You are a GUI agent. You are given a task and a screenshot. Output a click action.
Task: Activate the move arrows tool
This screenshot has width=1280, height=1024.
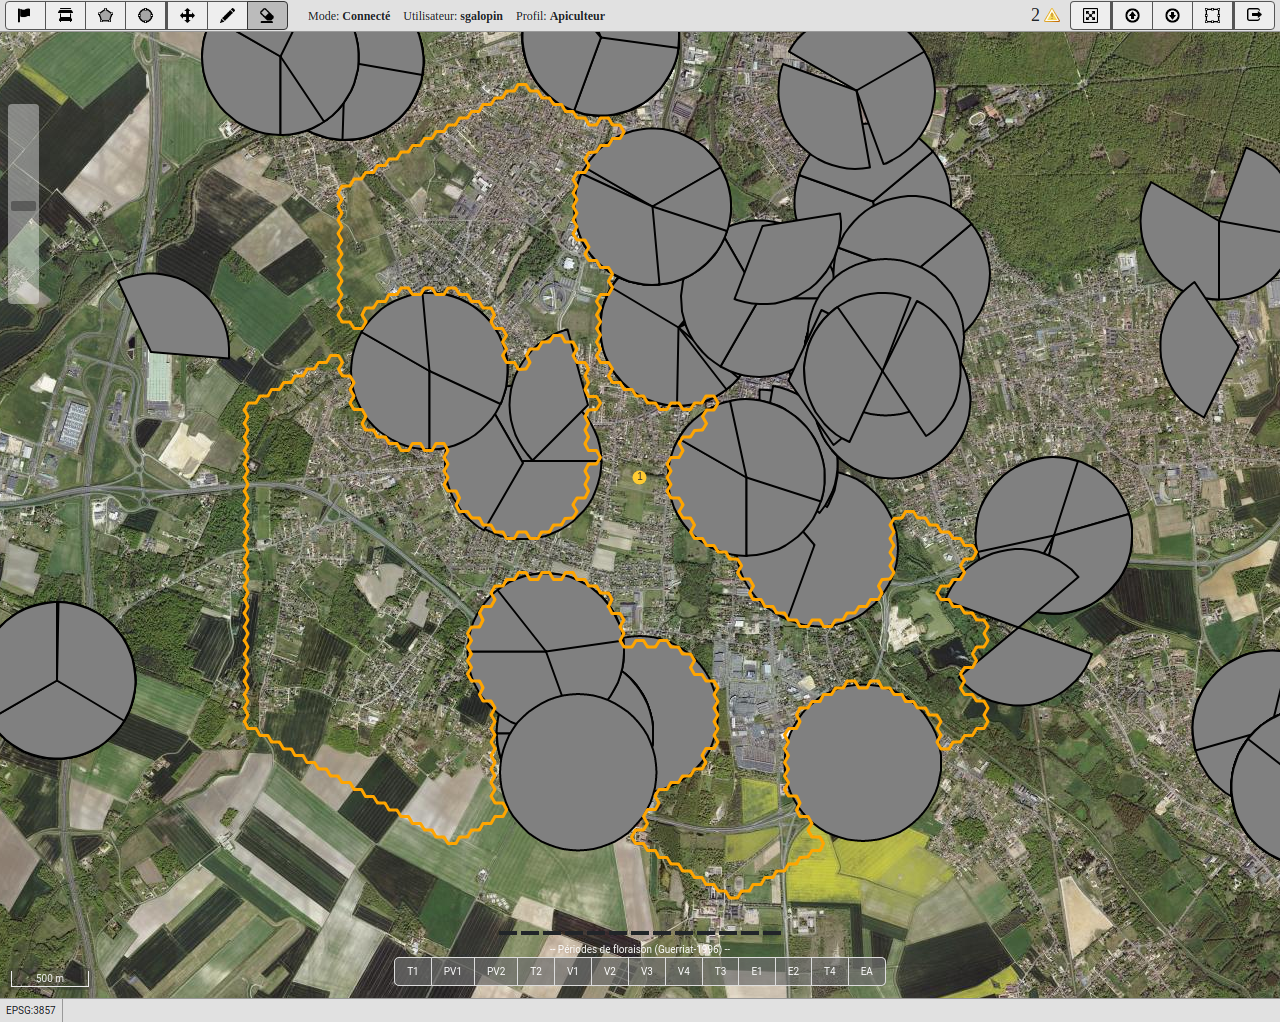click(187, 15)
